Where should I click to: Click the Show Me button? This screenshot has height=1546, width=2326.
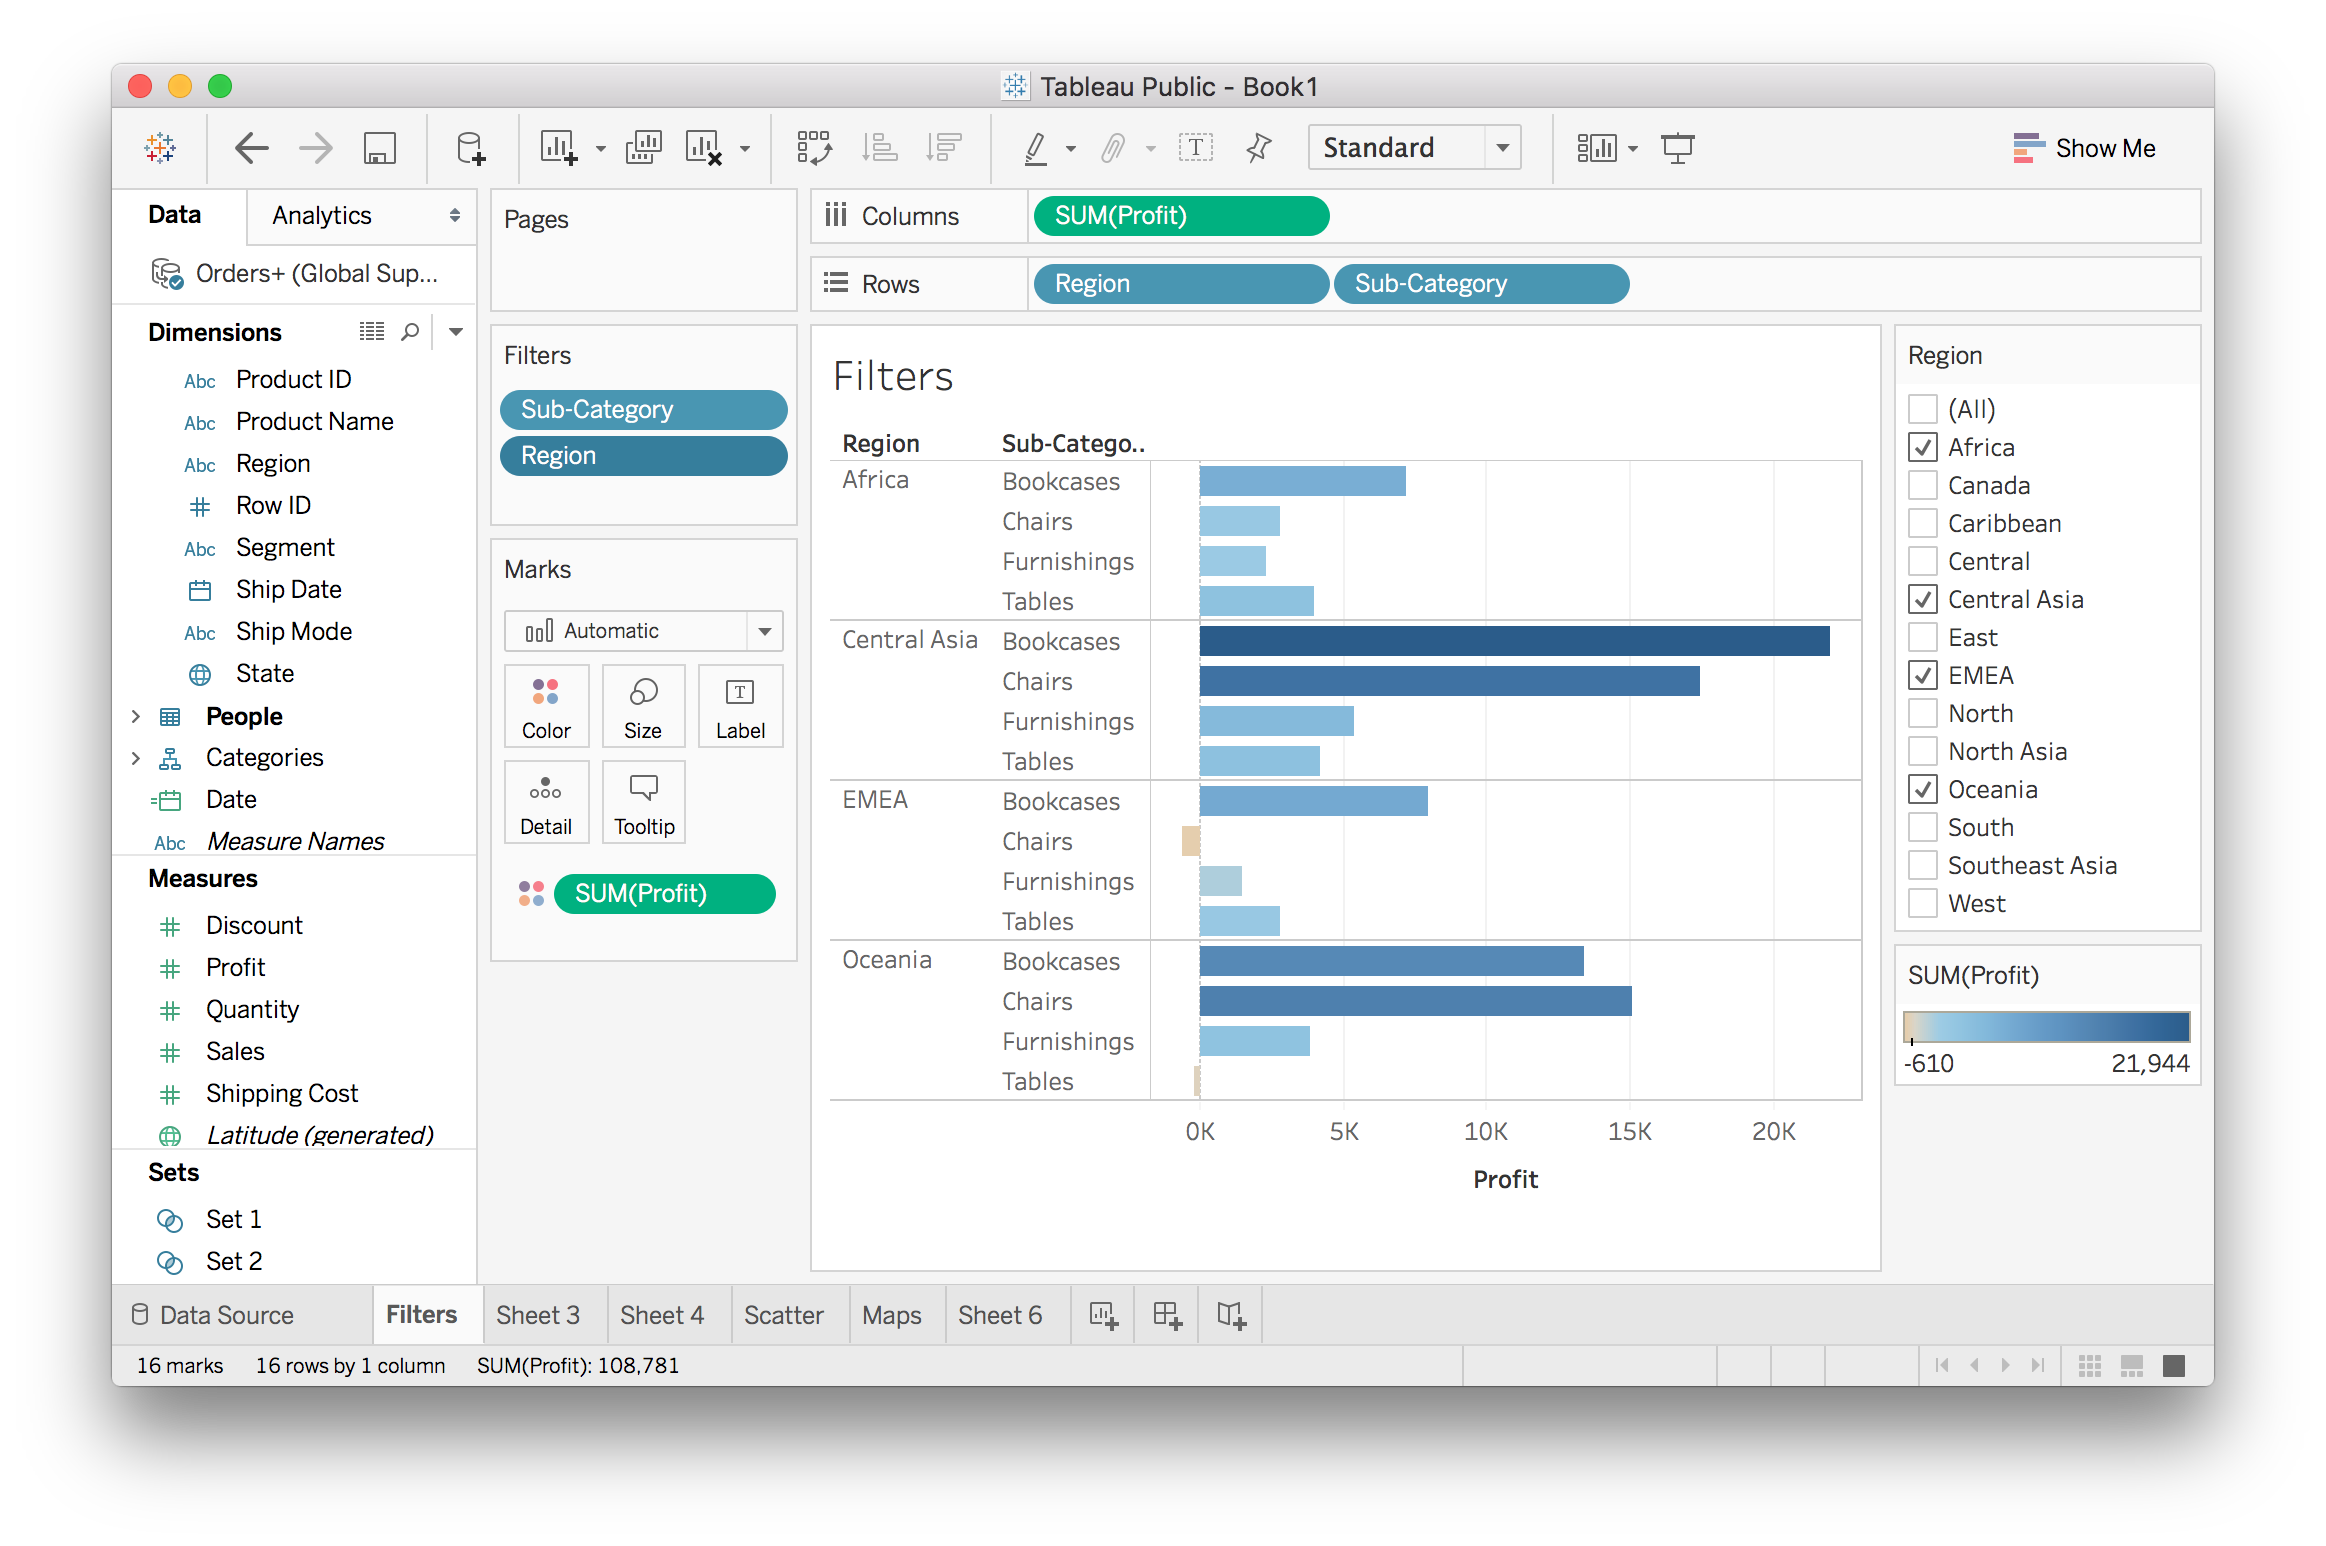(x=2084, y=148)
